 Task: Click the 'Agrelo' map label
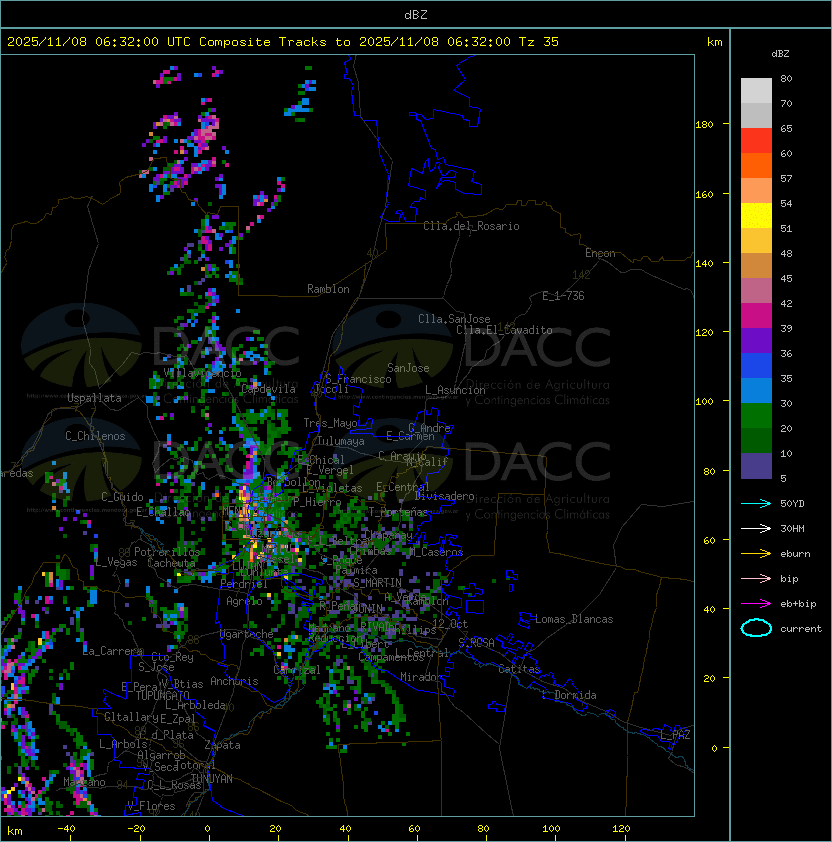coord(244,601)
